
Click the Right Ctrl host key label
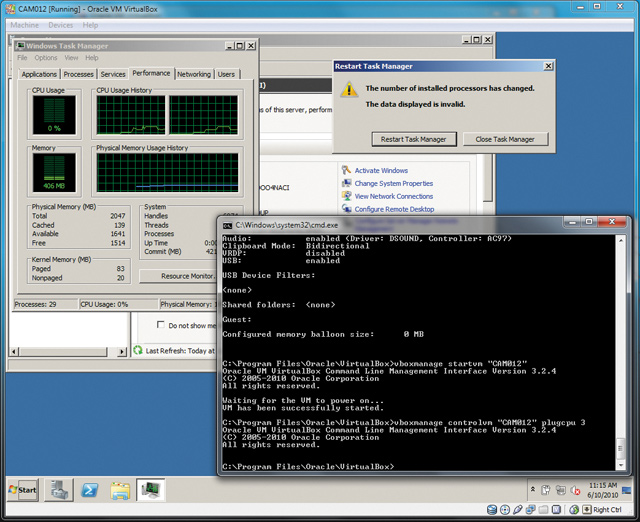coord(607,509)
